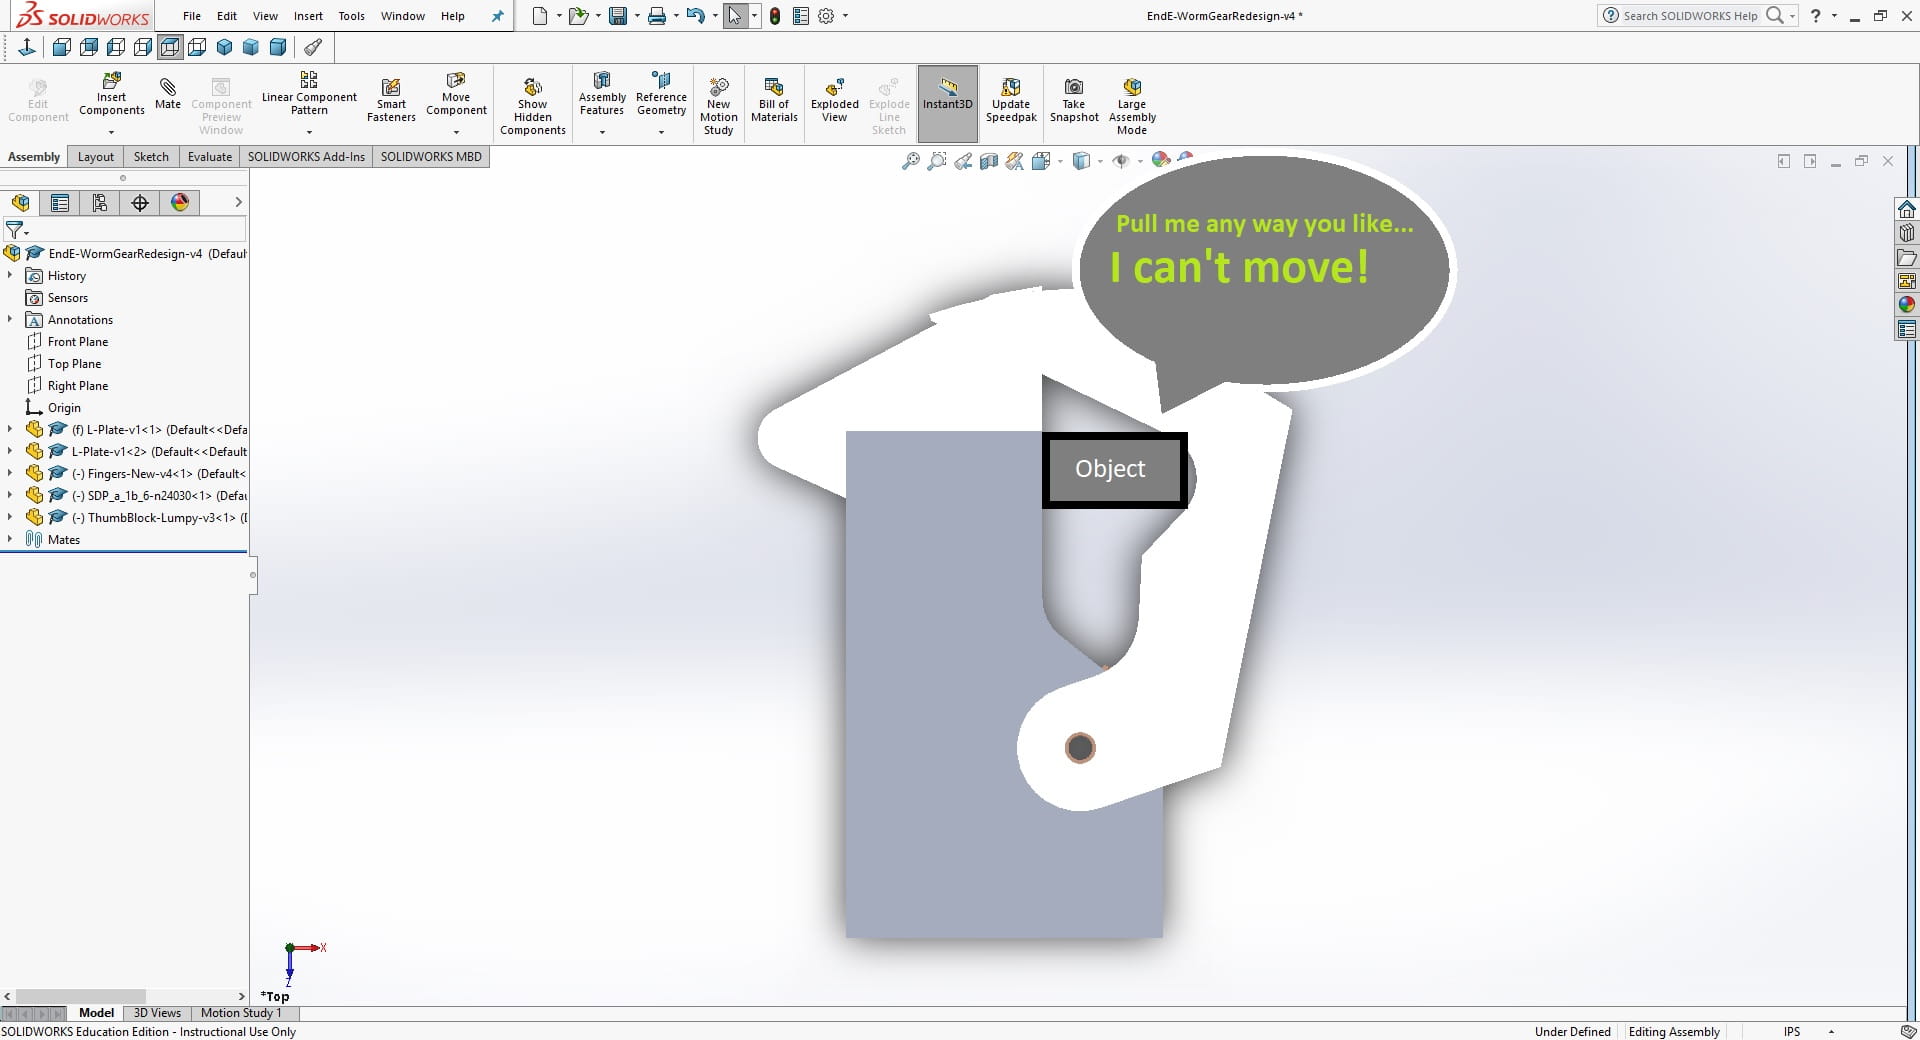This screenshot has width=1920, height=1040.
Task: Expand the Fingers-New-v4<1> component
Action: click(10, 473)
